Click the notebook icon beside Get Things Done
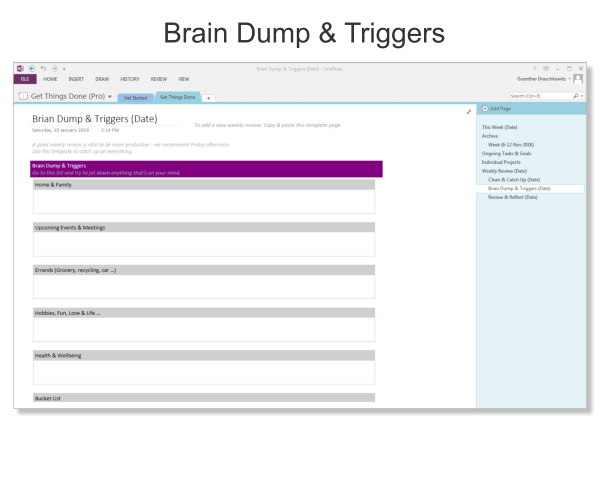Screen dimensions: 600x490 (x=22, y=96)
